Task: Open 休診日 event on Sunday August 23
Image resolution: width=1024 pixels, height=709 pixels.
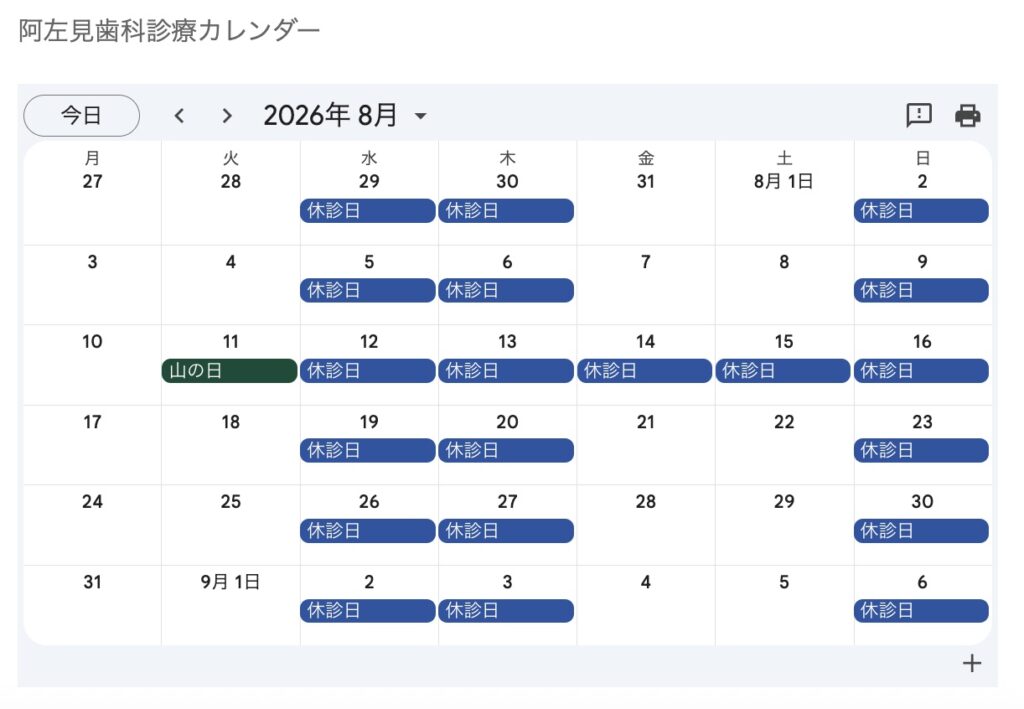Action: point(921,450)
